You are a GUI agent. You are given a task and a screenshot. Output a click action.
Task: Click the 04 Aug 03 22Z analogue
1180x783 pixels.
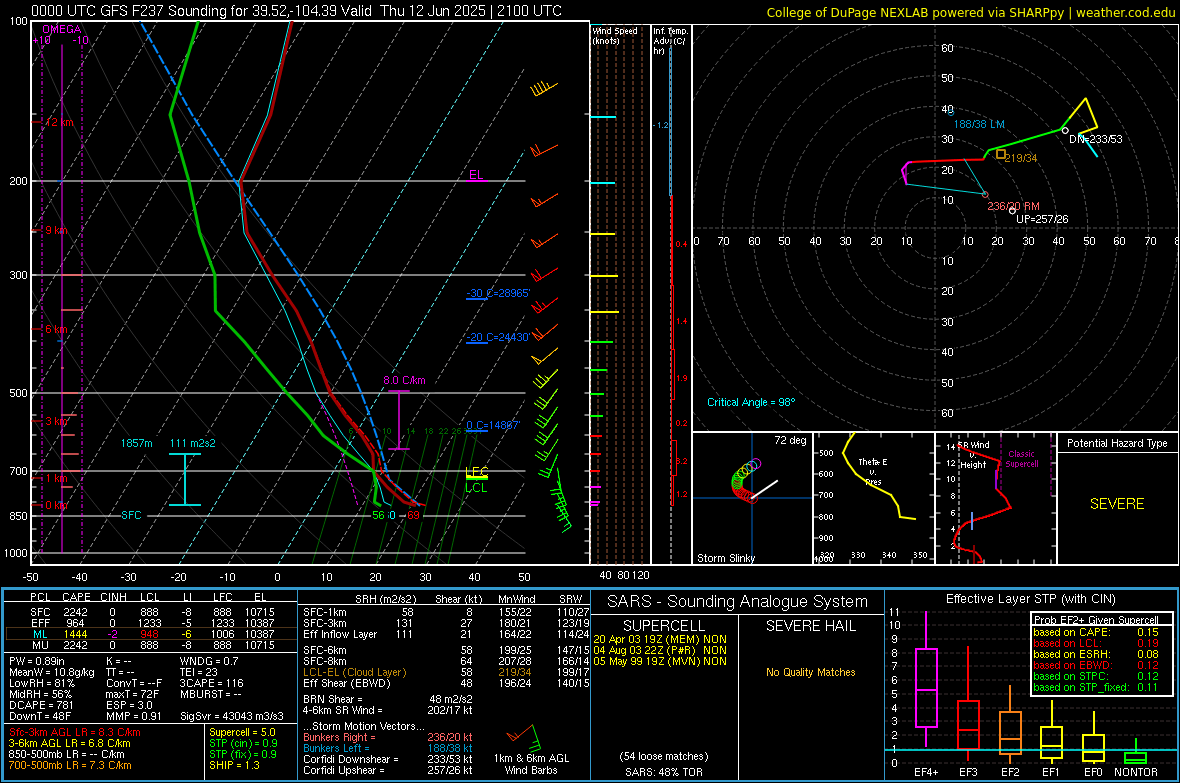point(660,650)
